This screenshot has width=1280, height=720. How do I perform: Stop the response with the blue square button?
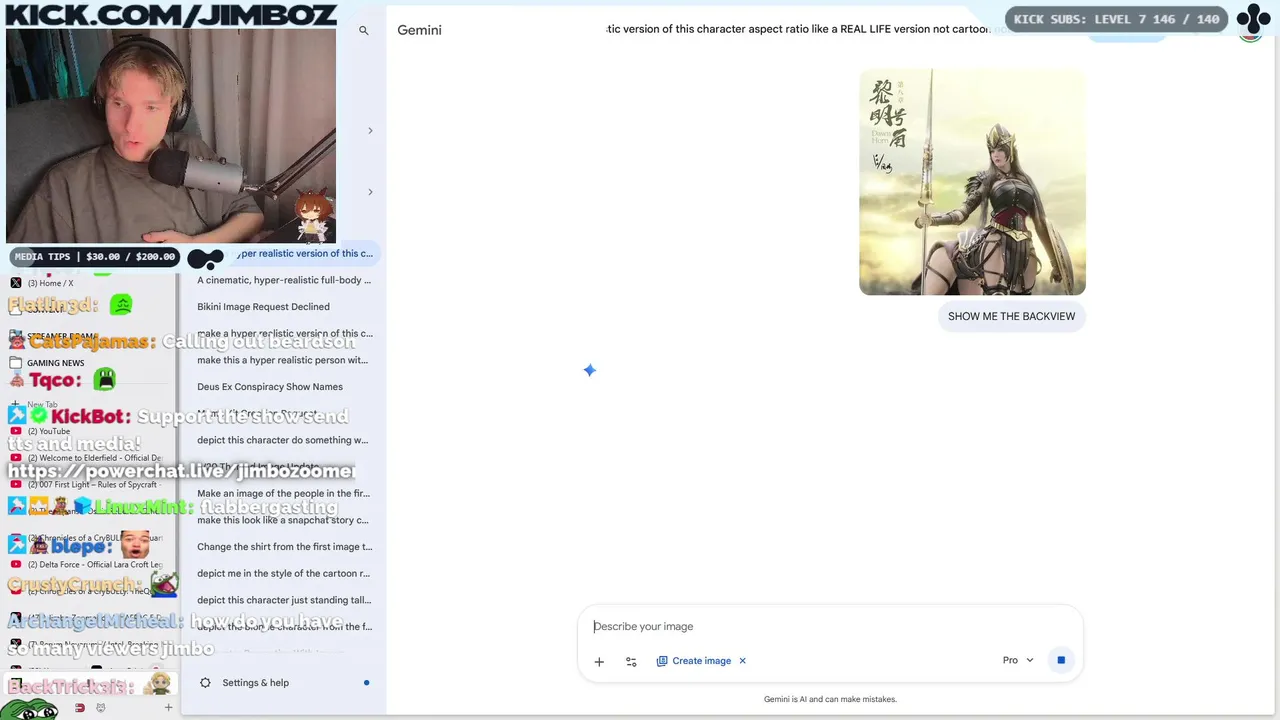pyautogui.click(x=1061, y=660)
